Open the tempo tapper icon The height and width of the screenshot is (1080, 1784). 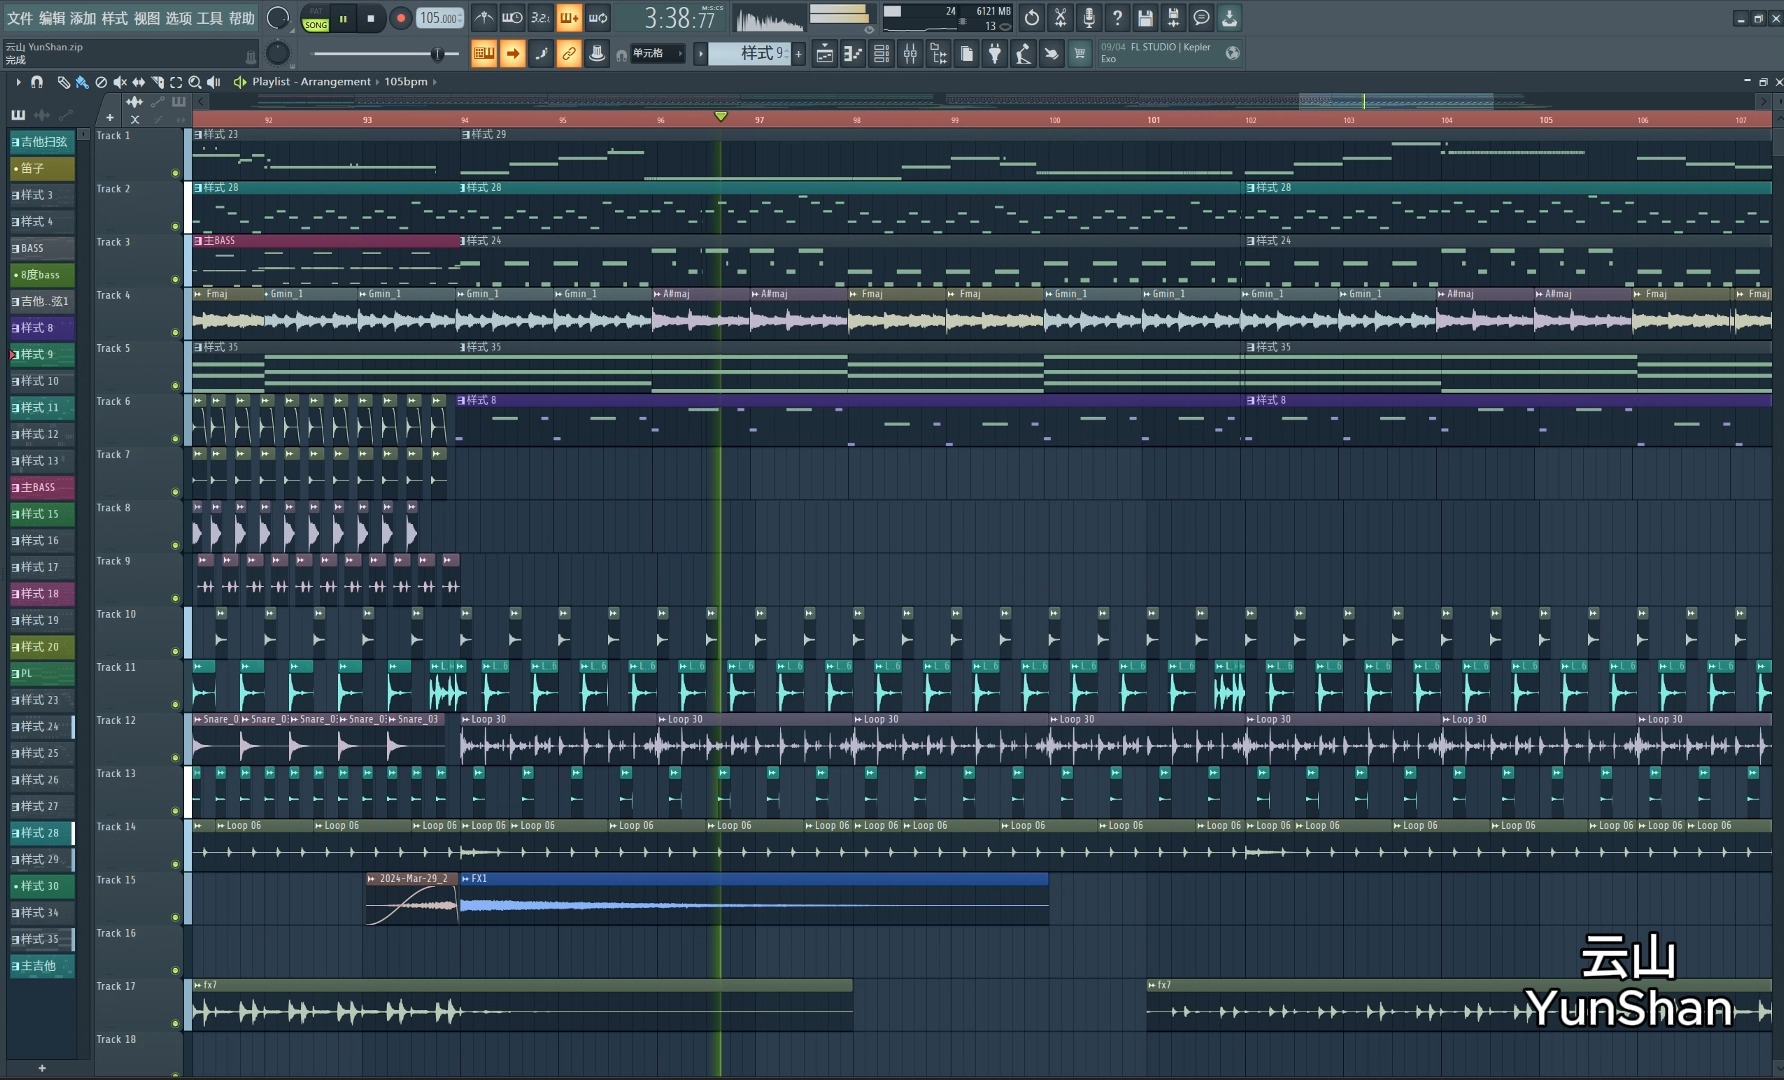coord(1023,54)
